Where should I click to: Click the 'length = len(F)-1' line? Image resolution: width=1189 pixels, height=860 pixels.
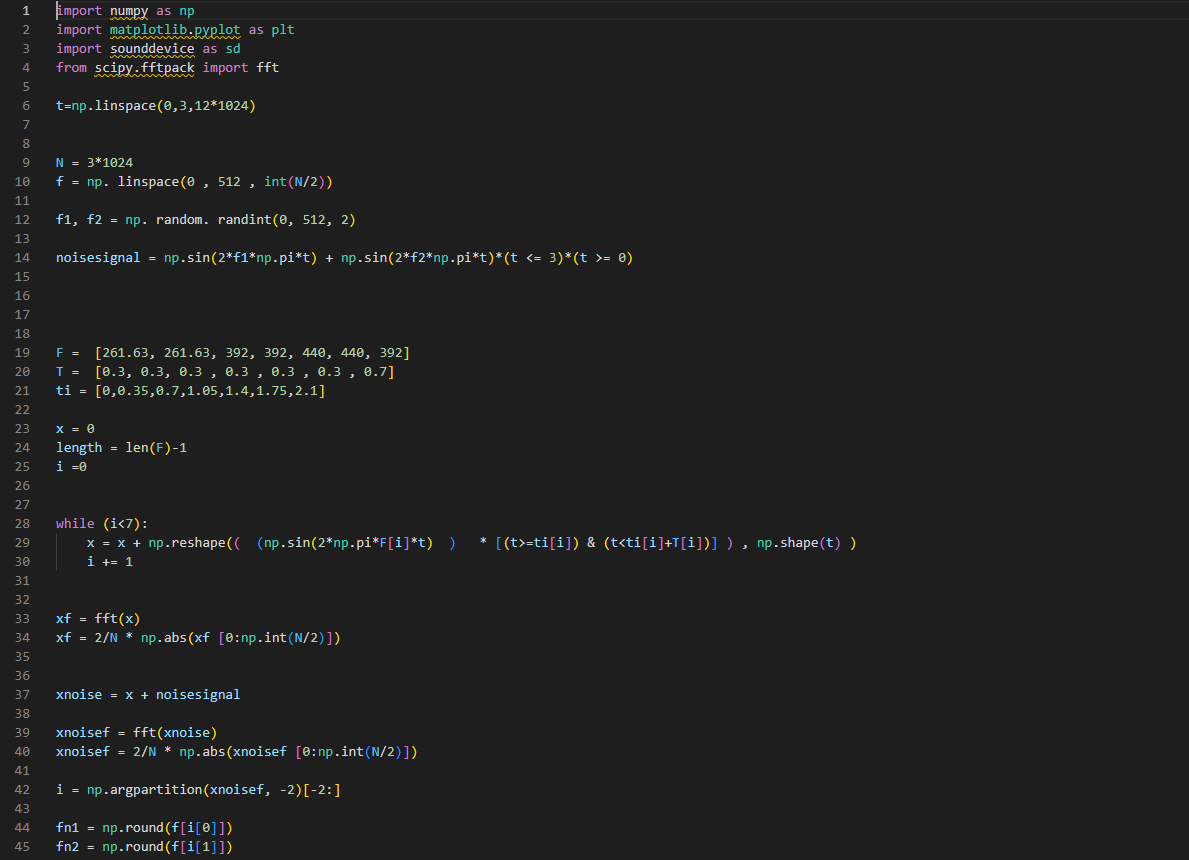pos(121,447)
